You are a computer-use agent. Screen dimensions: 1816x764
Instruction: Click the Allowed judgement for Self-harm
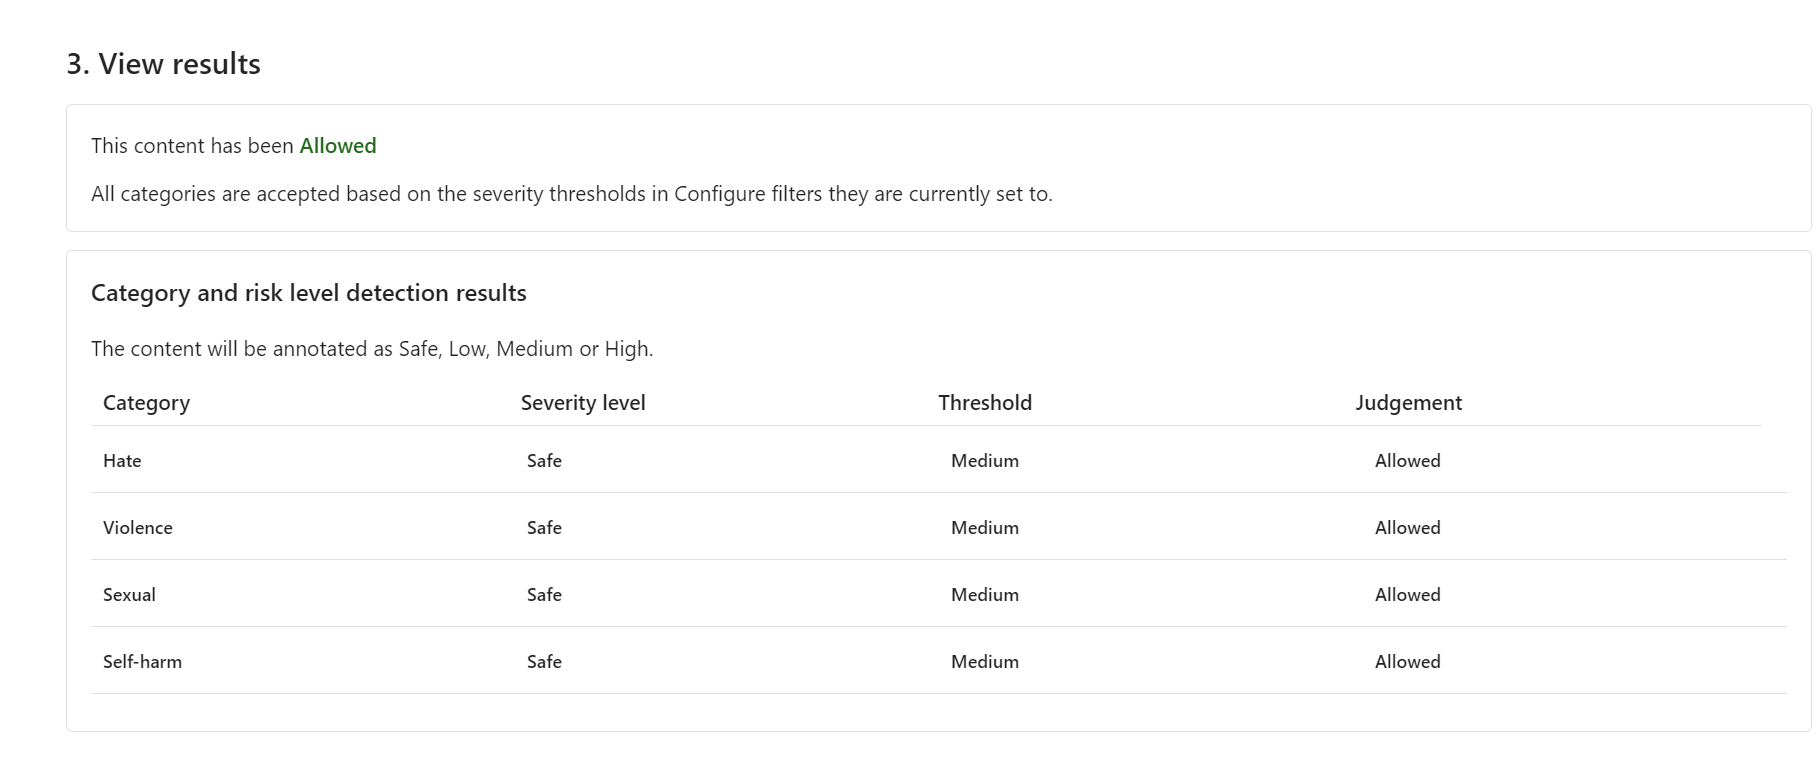pos(1407,662)
